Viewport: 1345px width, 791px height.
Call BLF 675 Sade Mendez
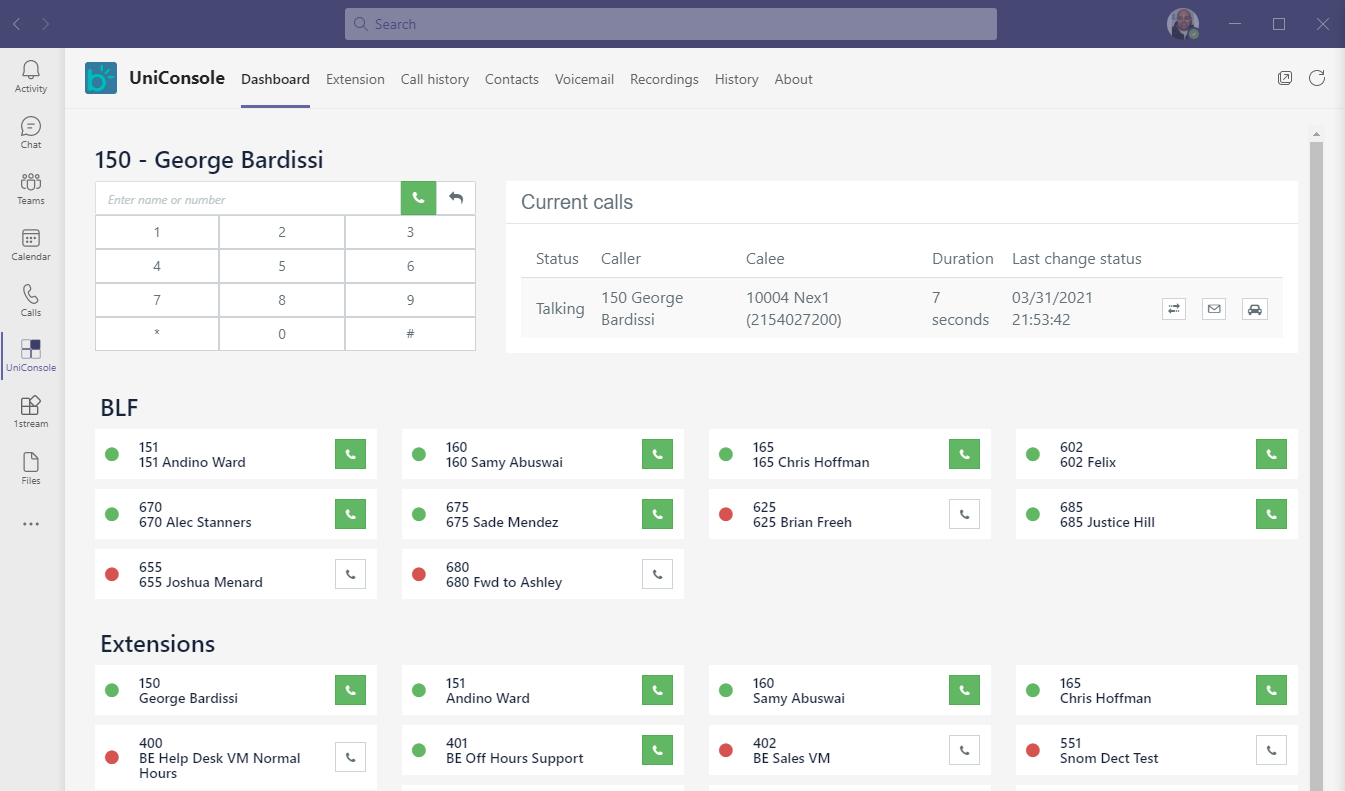tap(657, 514)
